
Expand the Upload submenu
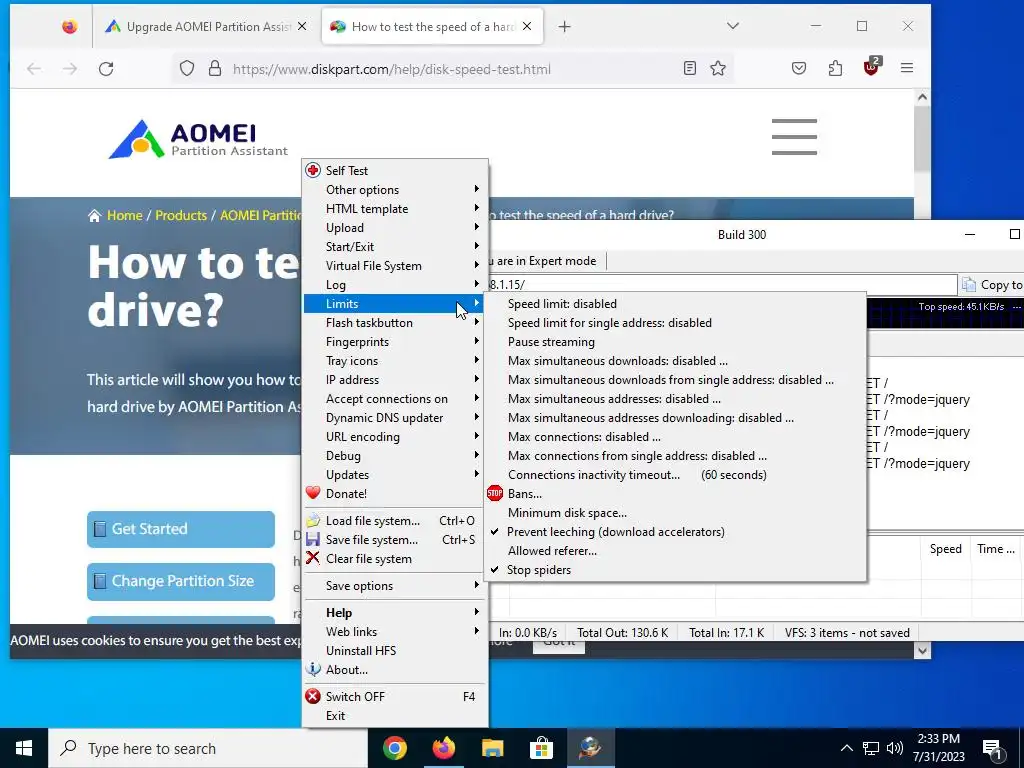(394, 227)
